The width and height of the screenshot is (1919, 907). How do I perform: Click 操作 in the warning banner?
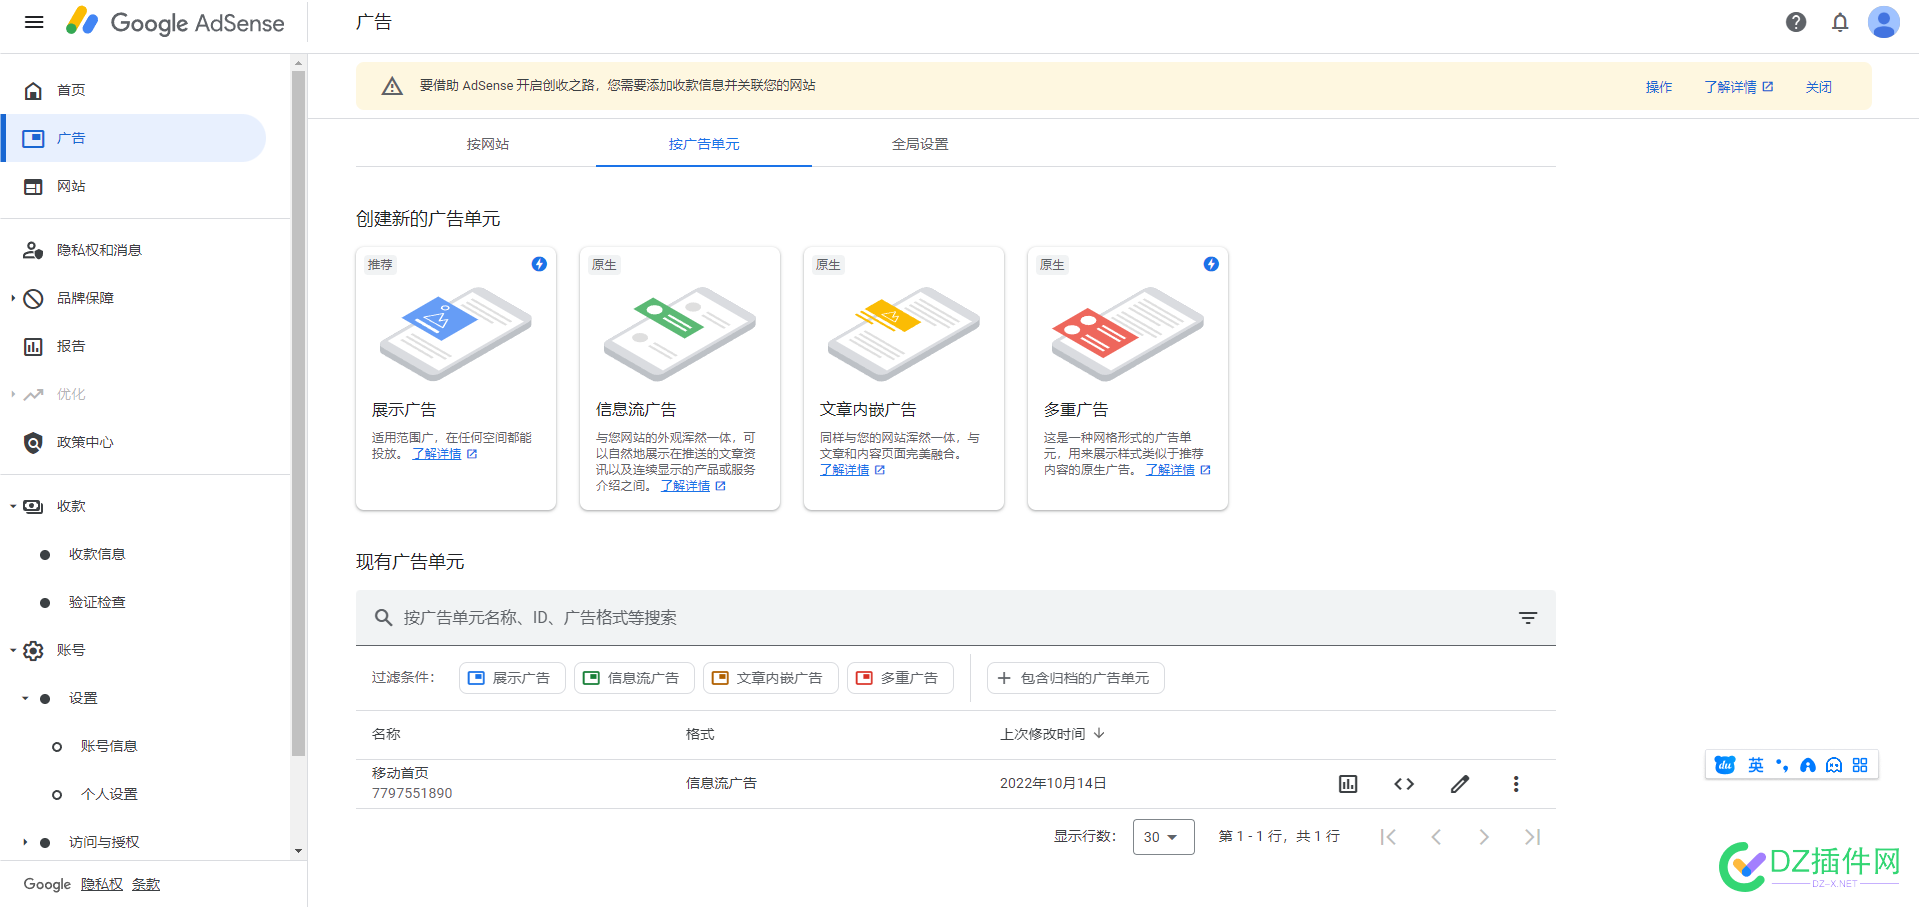pos(1659,87)
